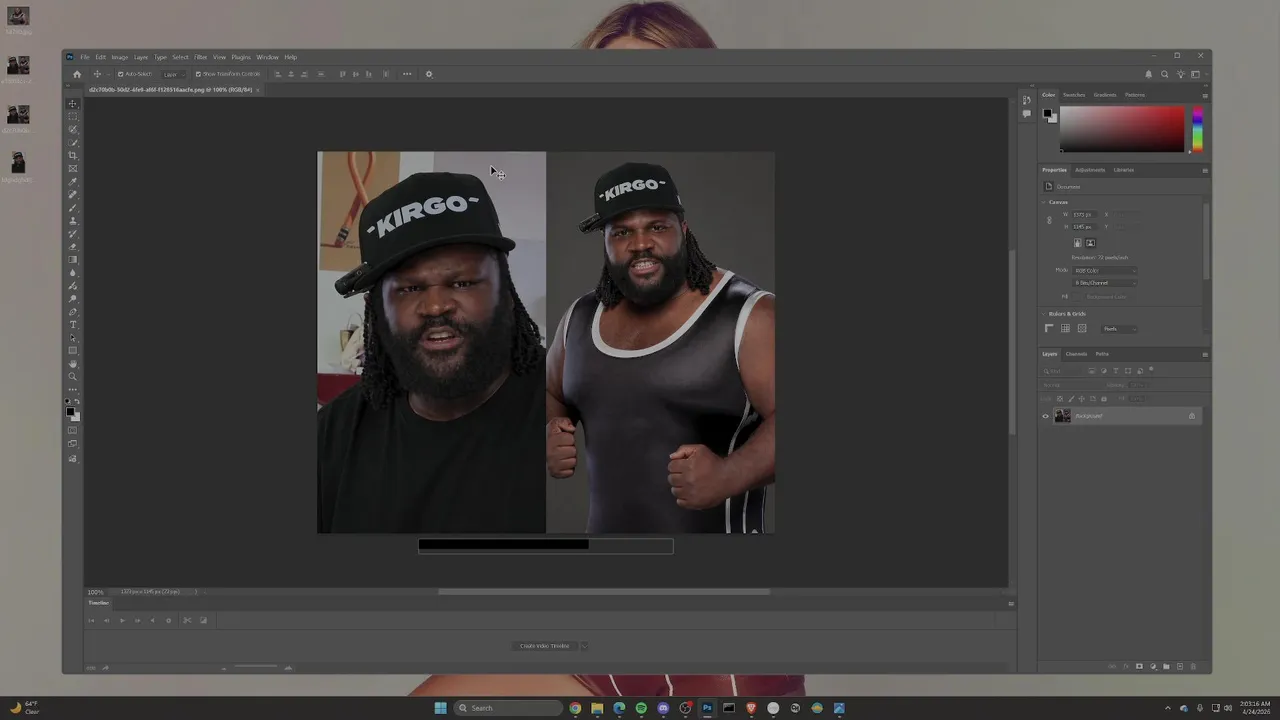Select the Spot Healing Brush tool
The image size is (1280, 720).
tap(72, 194)
